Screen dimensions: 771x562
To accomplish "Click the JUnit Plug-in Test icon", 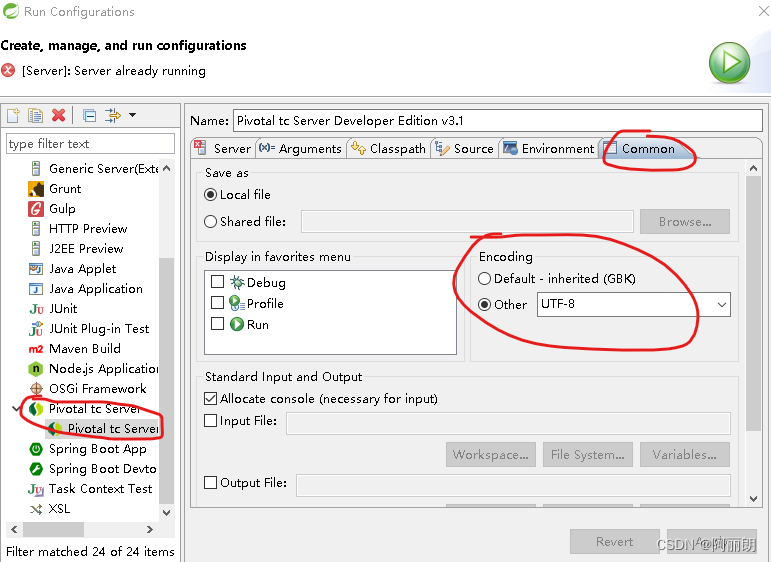I will (36, 328).
